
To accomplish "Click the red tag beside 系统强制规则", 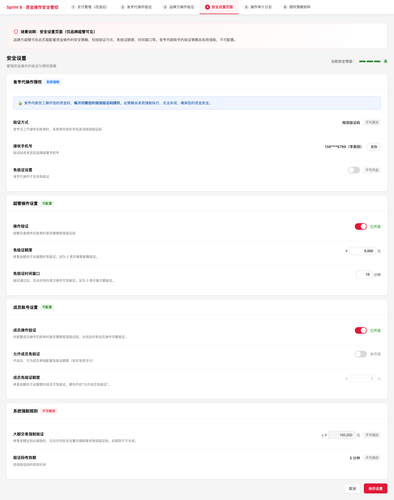I will 49,411.
